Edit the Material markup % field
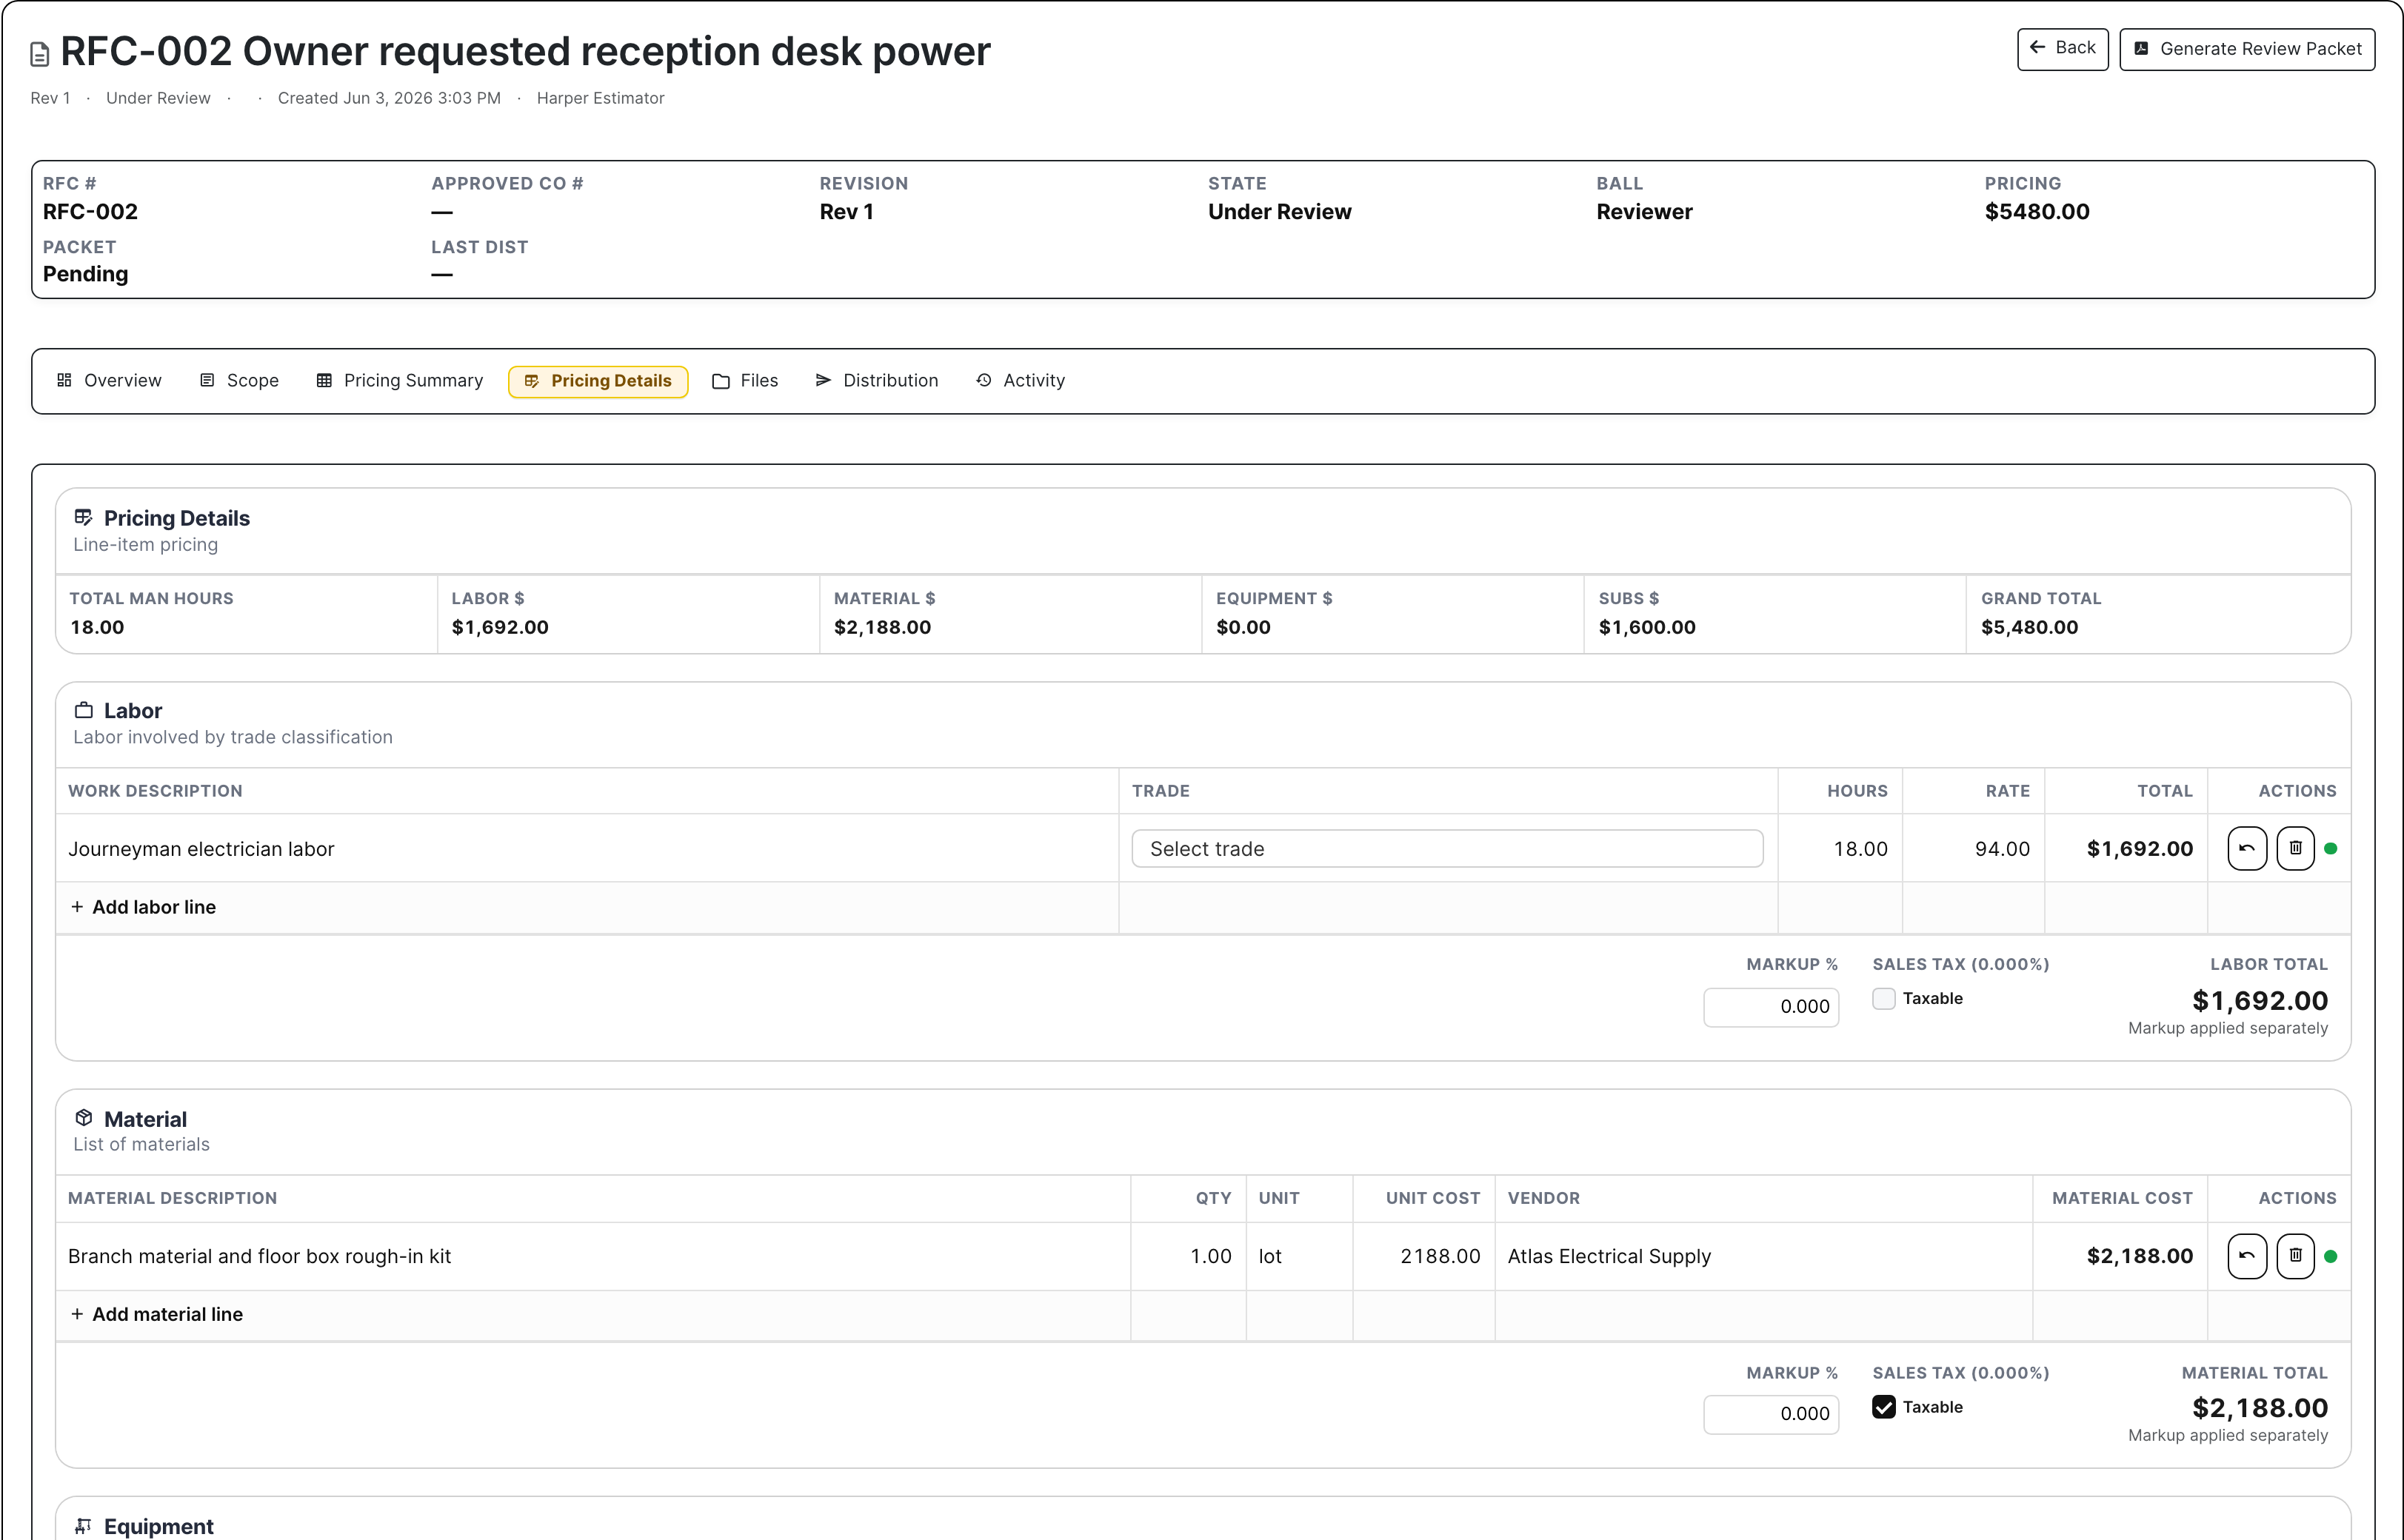2404x1540 pixels. [1771, 1414]
